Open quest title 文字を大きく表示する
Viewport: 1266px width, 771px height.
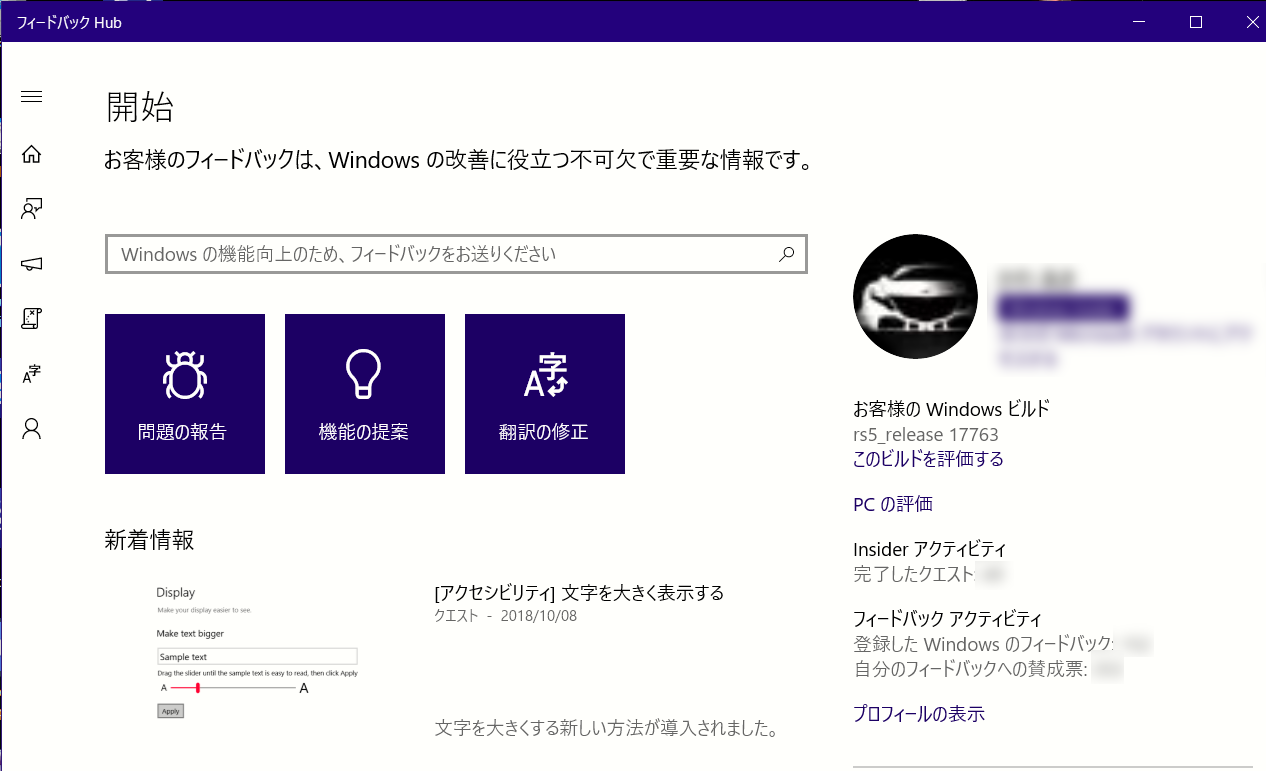[x=579, y=593]
